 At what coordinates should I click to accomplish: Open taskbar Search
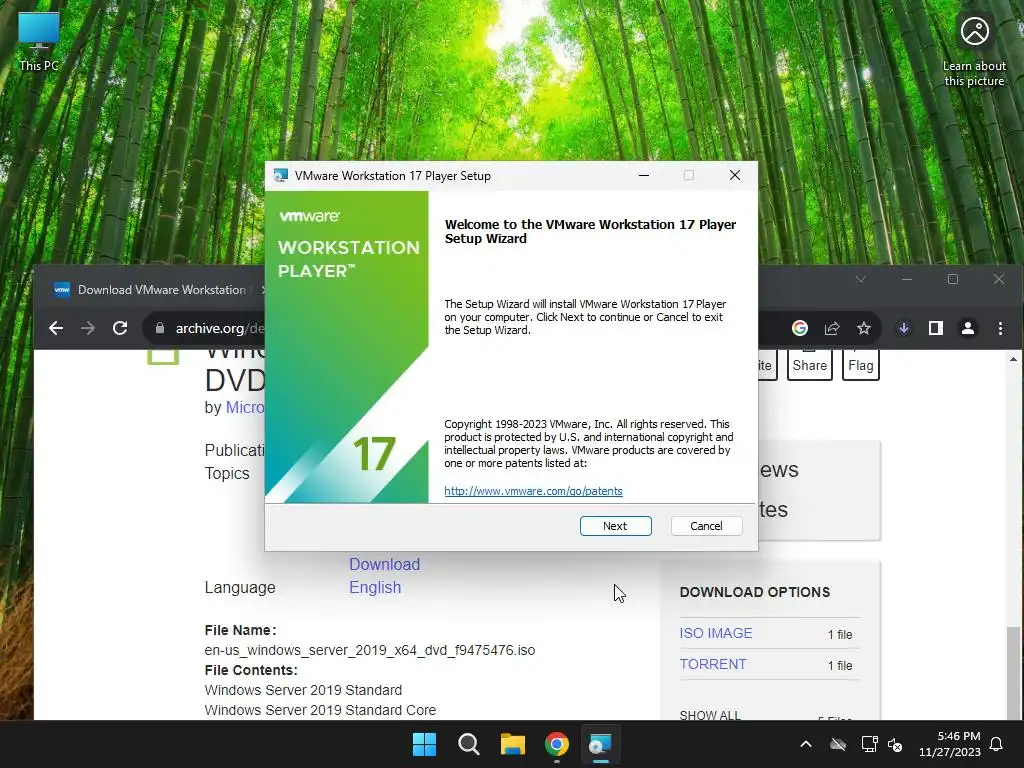click(469, 744)
